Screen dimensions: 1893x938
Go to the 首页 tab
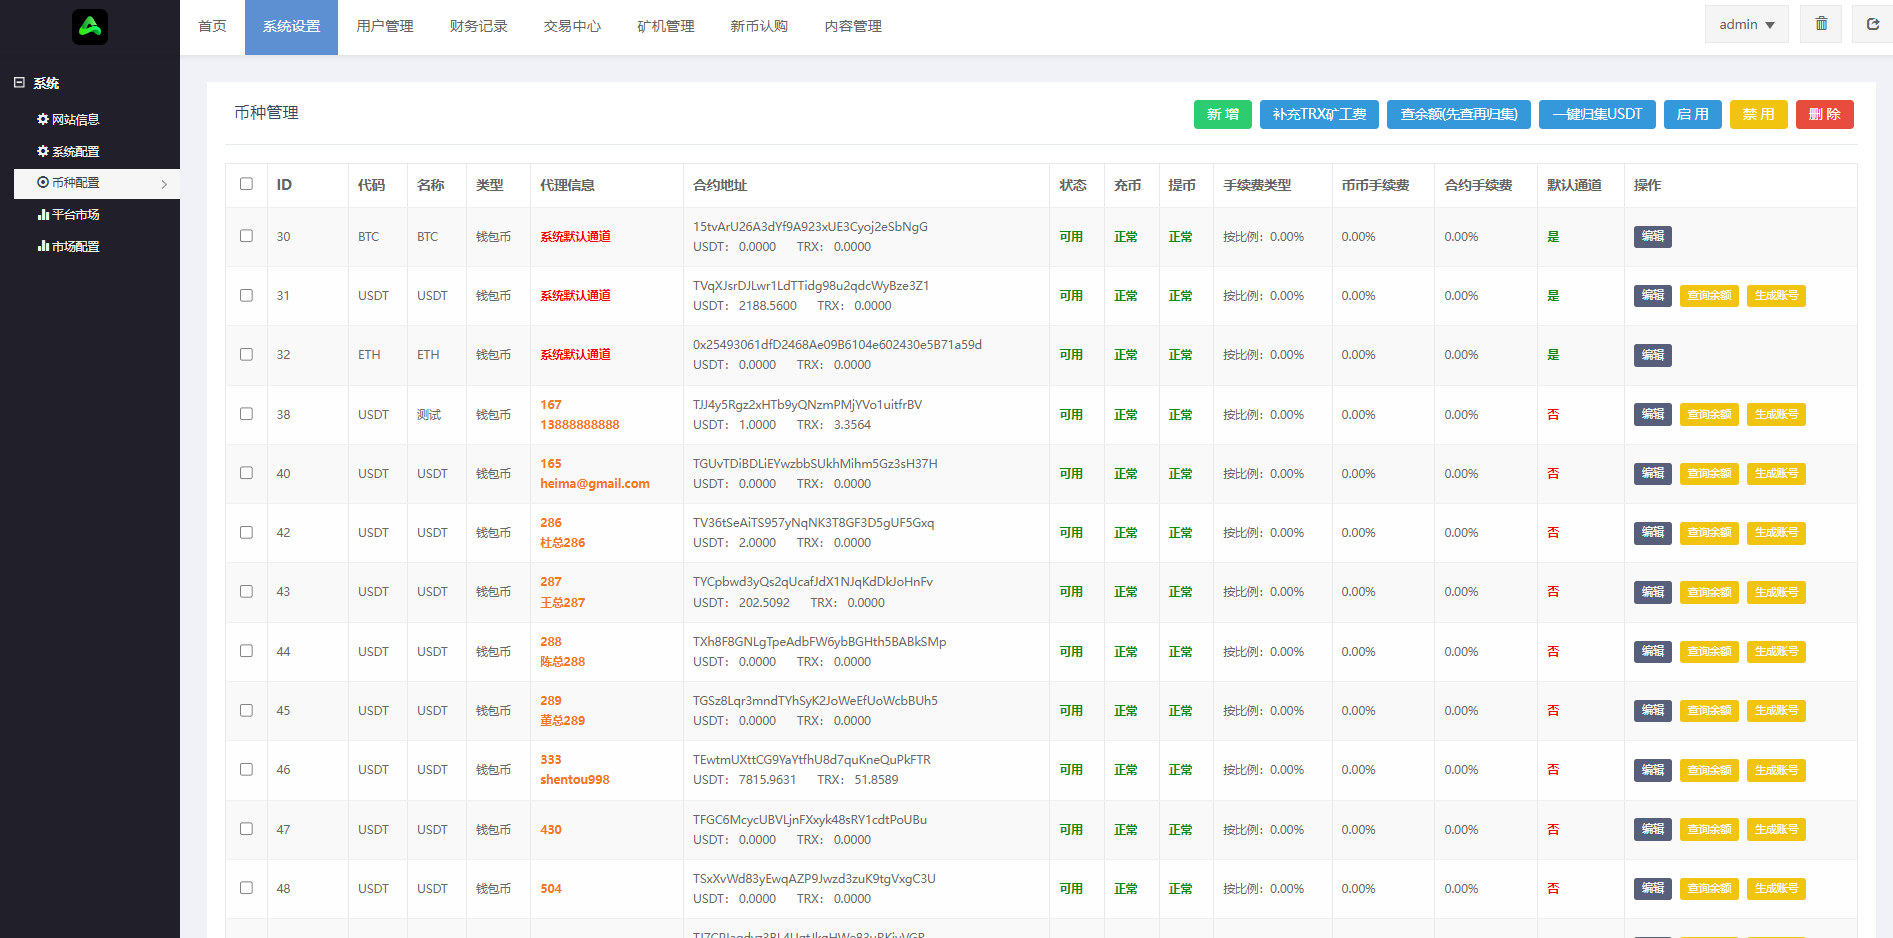(x=212, y=26)
